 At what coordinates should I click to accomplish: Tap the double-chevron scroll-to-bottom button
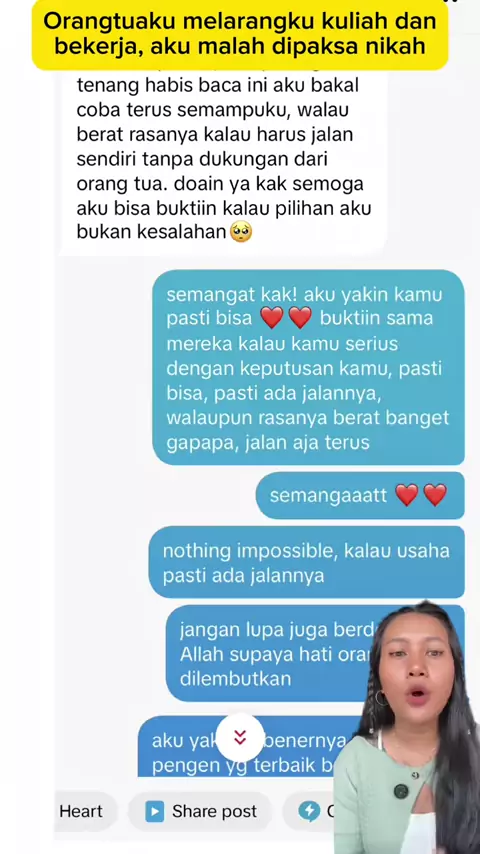240,737
